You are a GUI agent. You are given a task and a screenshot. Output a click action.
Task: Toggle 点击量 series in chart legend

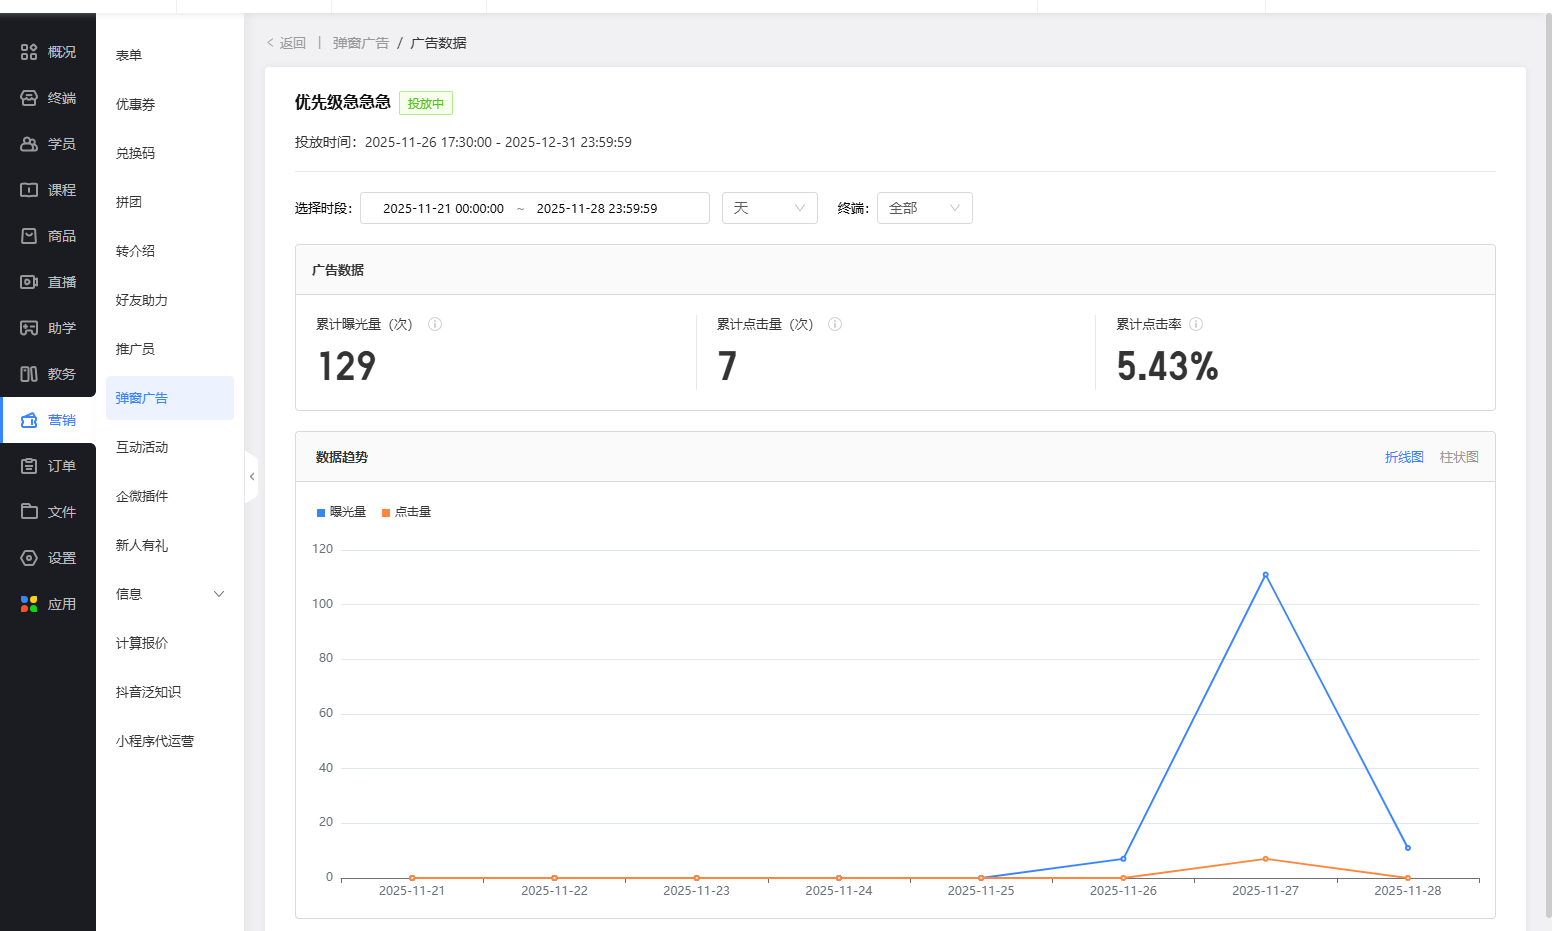(406, 512)
